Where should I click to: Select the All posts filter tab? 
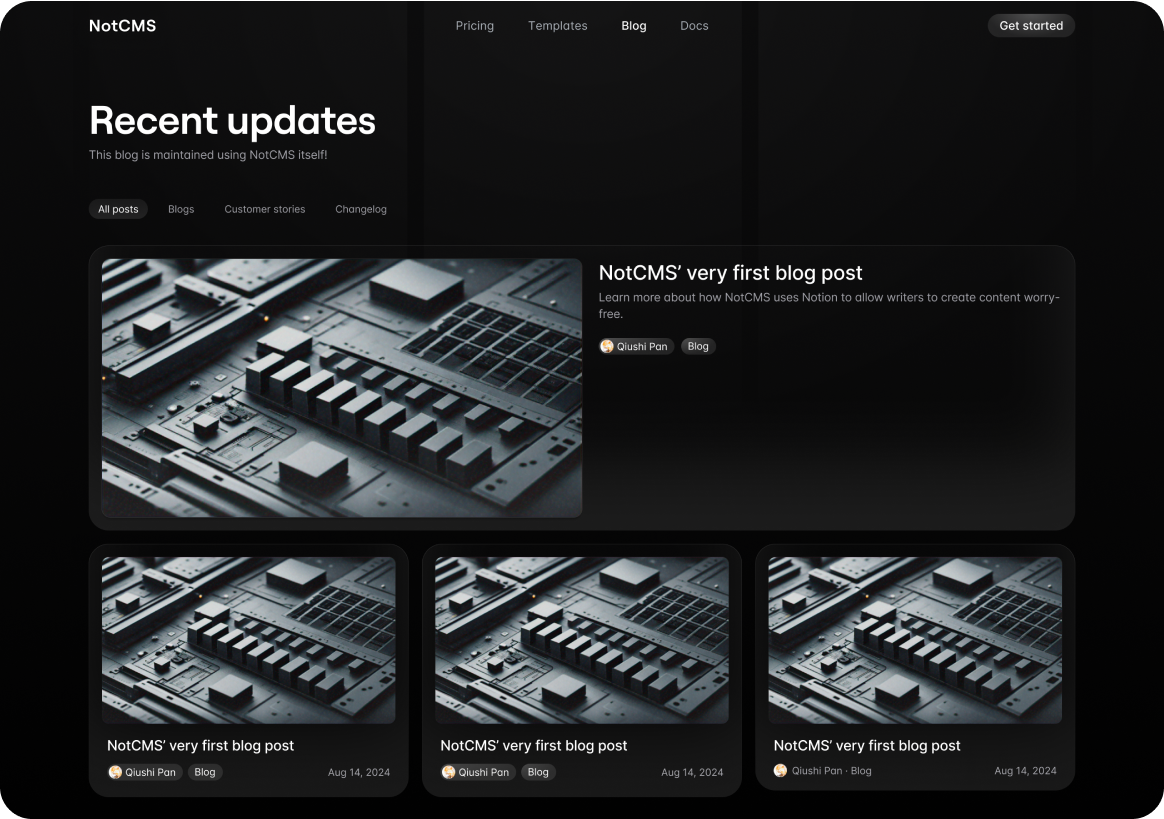118,209
